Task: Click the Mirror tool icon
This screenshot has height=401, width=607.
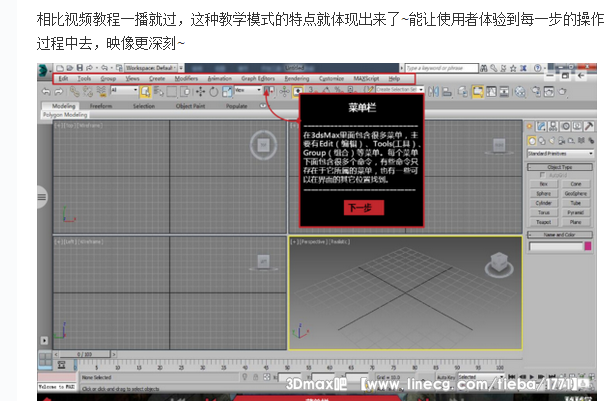Action: pyautogui.click(x=434, y=92)
